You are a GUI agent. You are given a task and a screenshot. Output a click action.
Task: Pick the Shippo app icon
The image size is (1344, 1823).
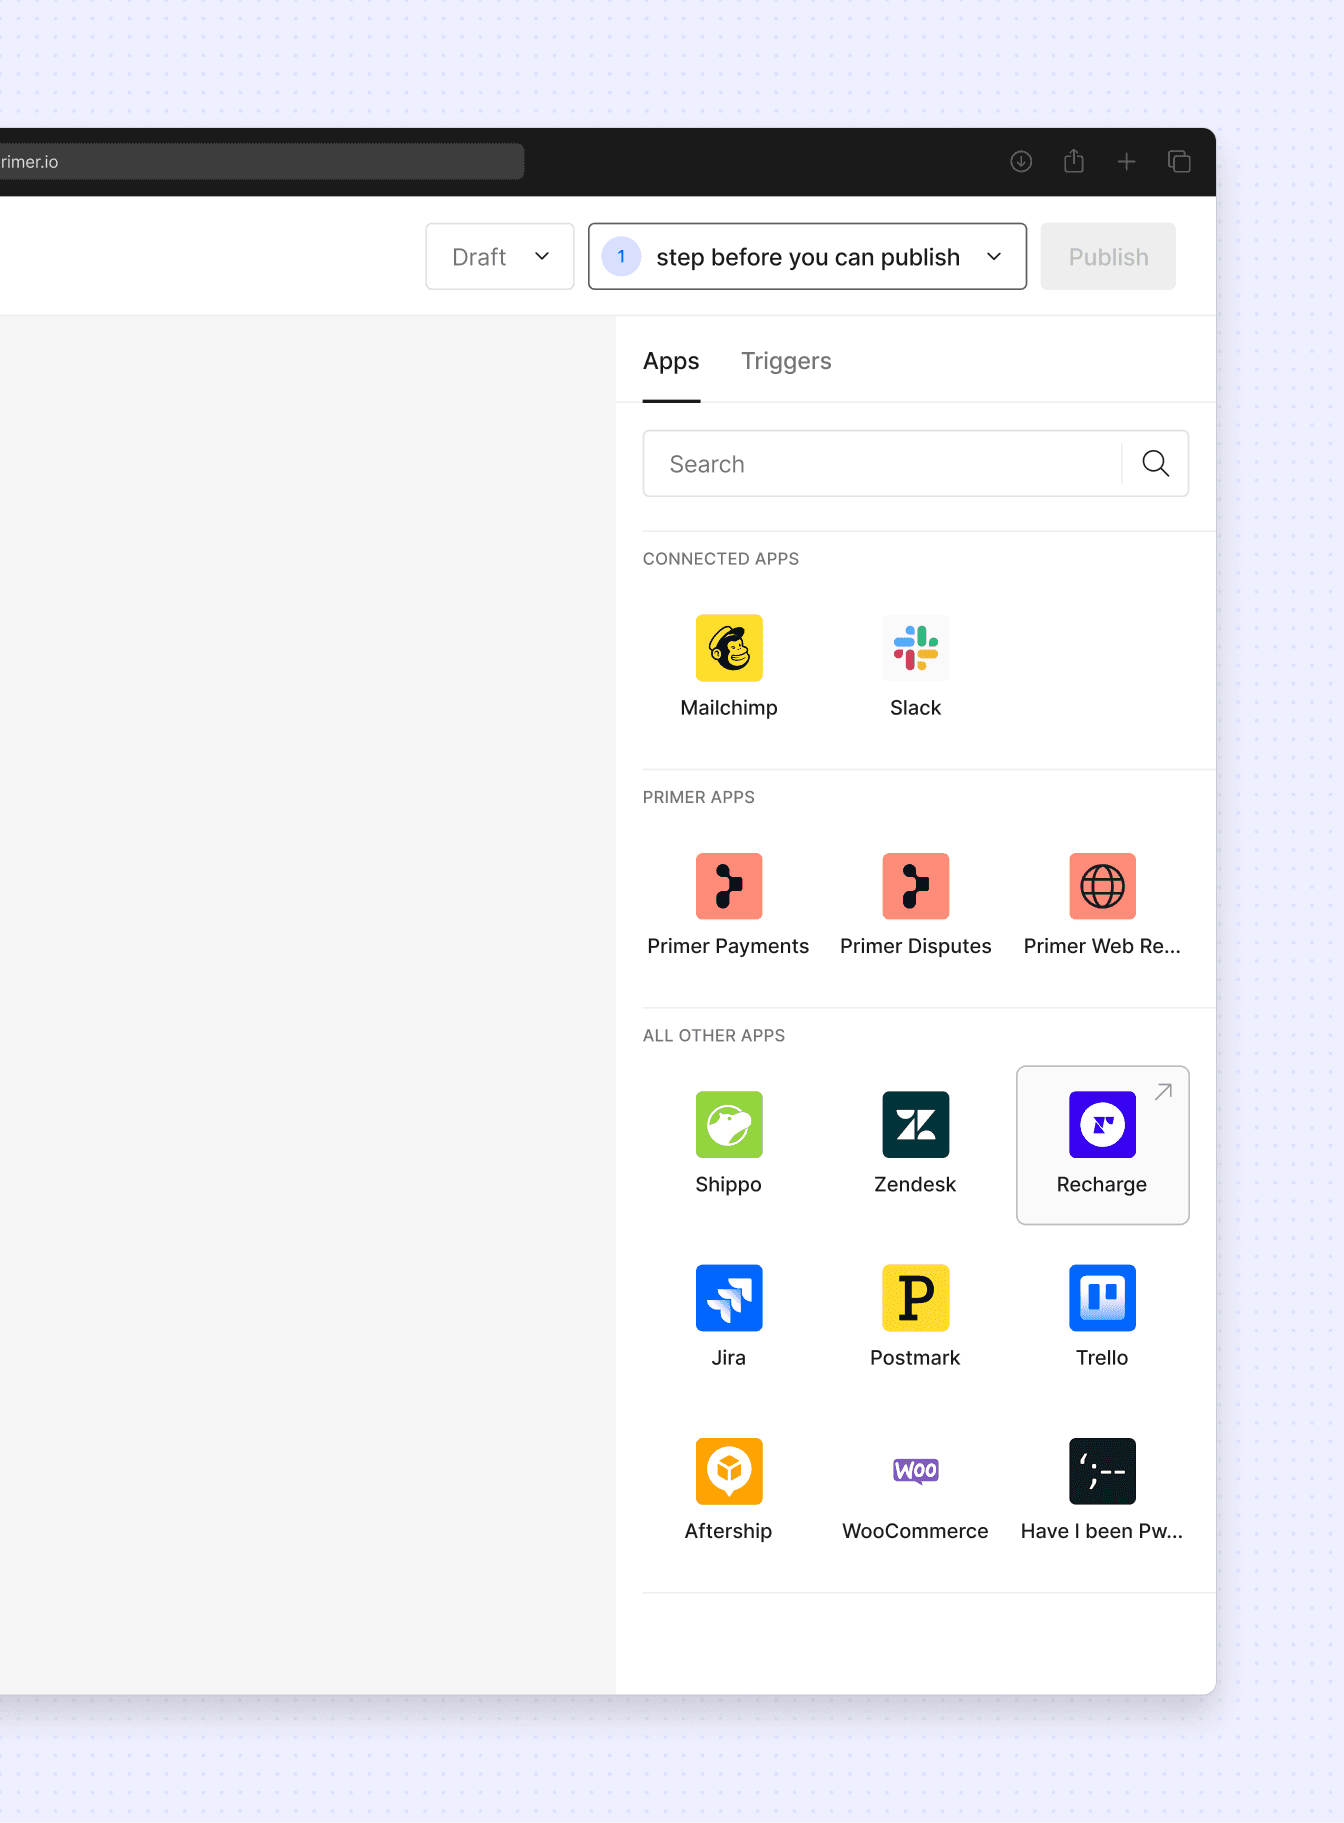tap(729, 1125)
